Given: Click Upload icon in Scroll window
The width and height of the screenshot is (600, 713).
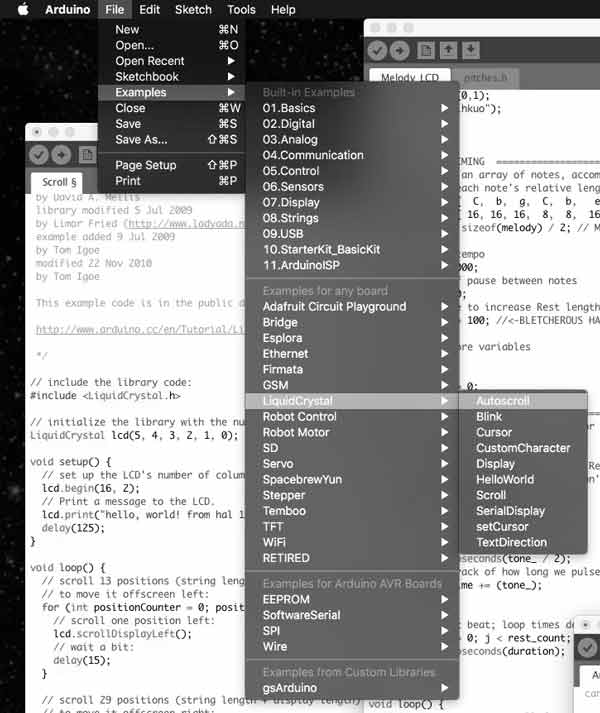Looking at the screenshot, I should pos(61,155).
